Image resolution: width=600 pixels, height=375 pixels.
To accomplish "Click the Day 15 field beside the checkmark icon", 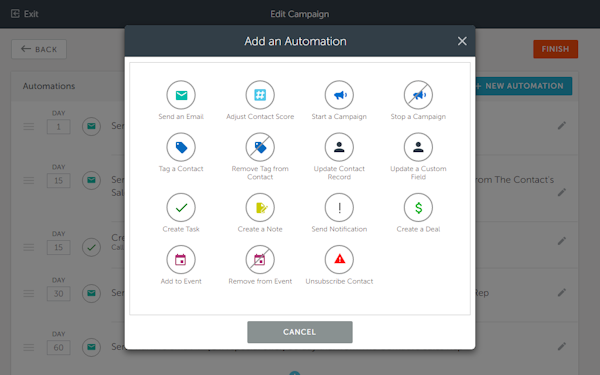I will point(59,247).
